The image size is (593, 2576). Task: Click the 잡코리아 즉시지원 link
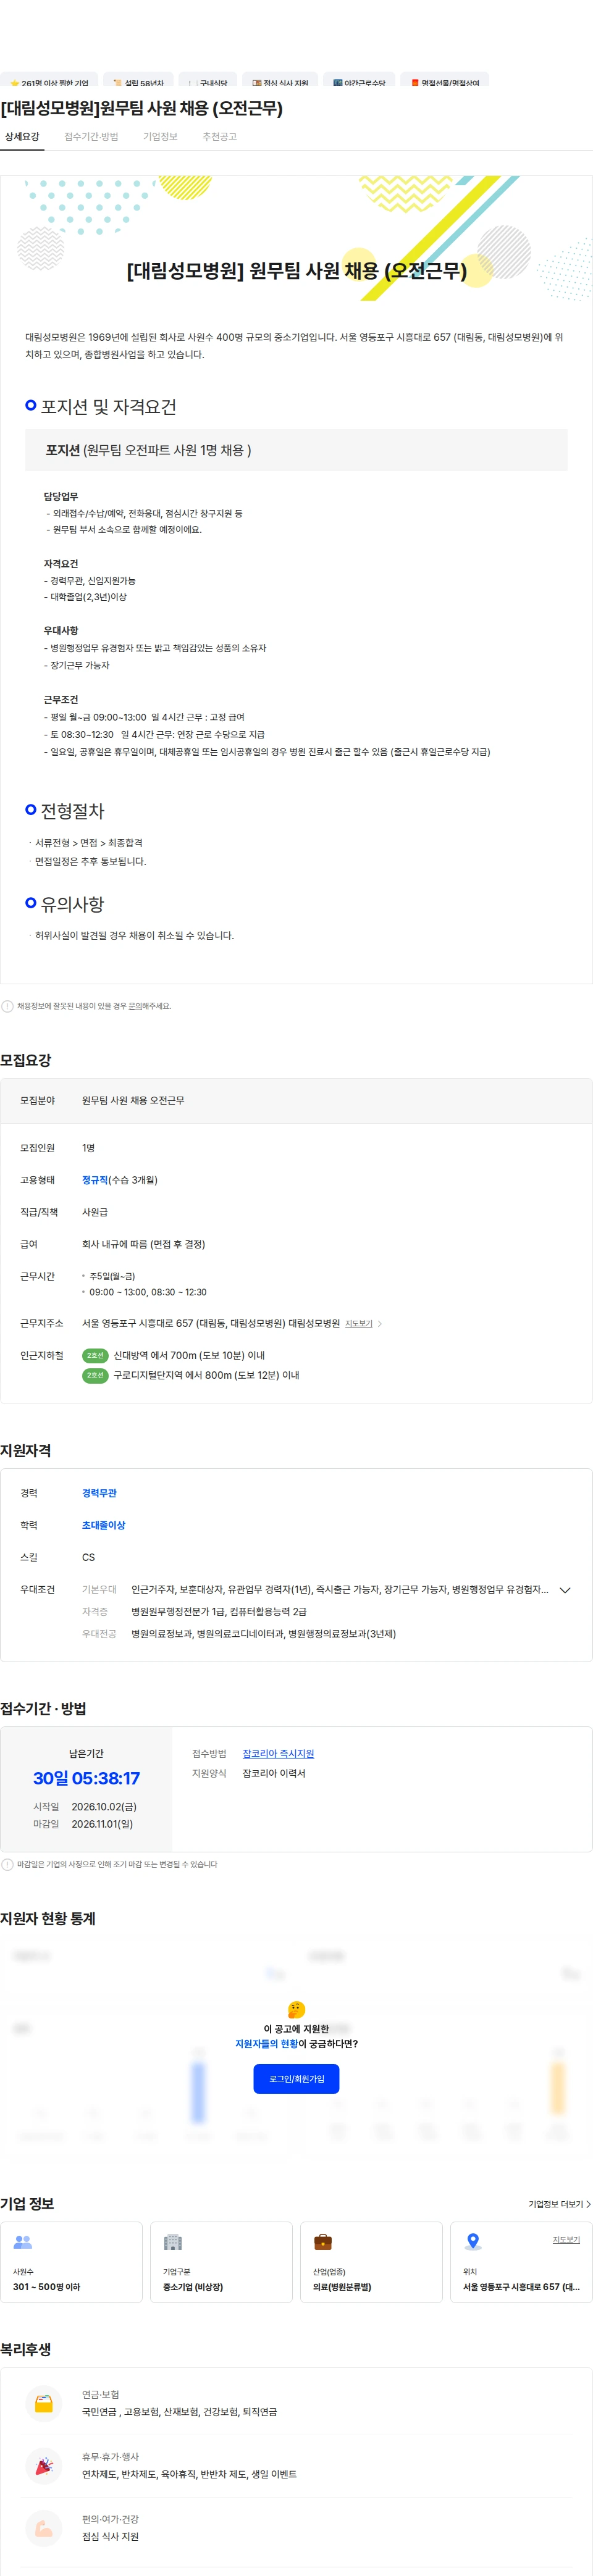278,1753
